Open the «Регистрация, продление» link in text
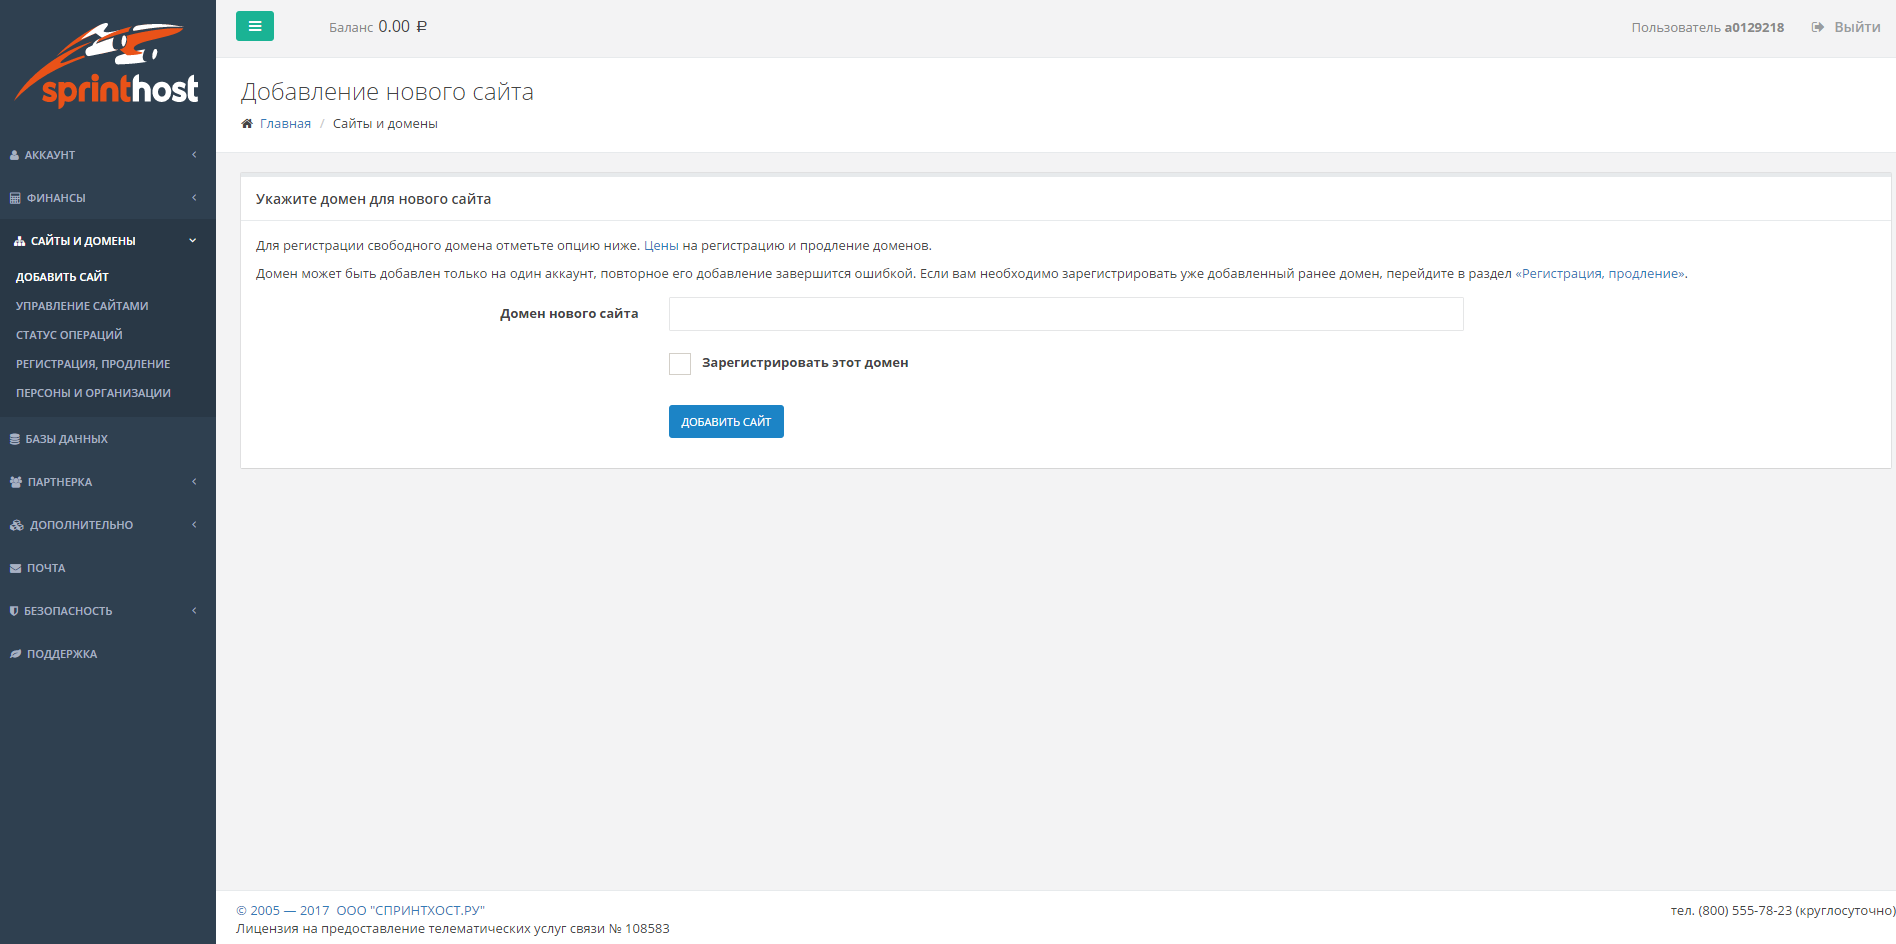Screen dimensions: 1896x944 1600,274
